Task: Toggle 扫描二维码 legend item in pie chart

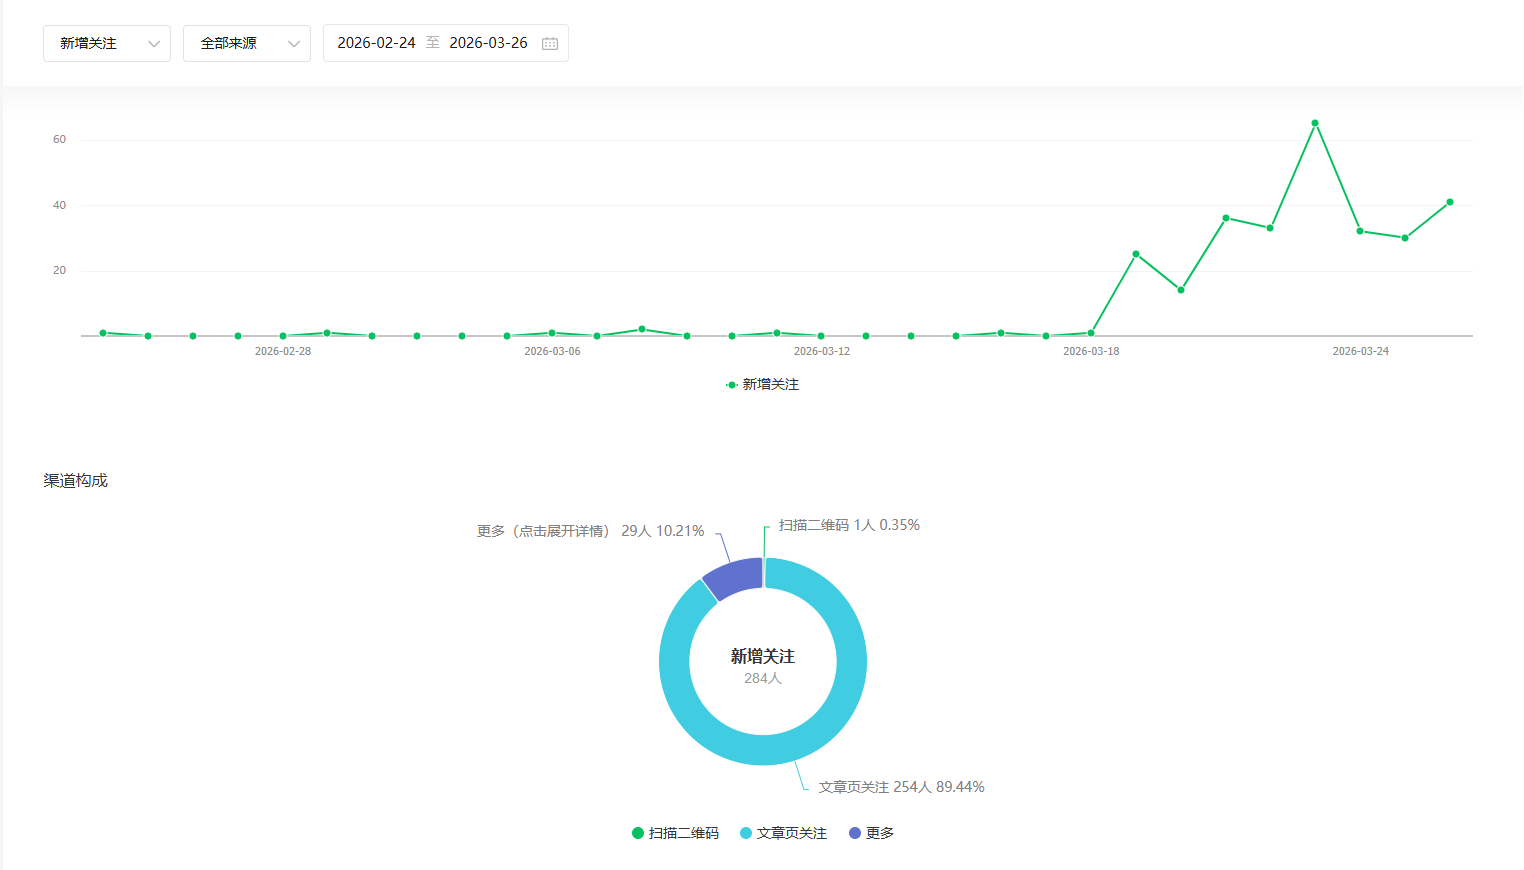Action: tap(675, 833)
